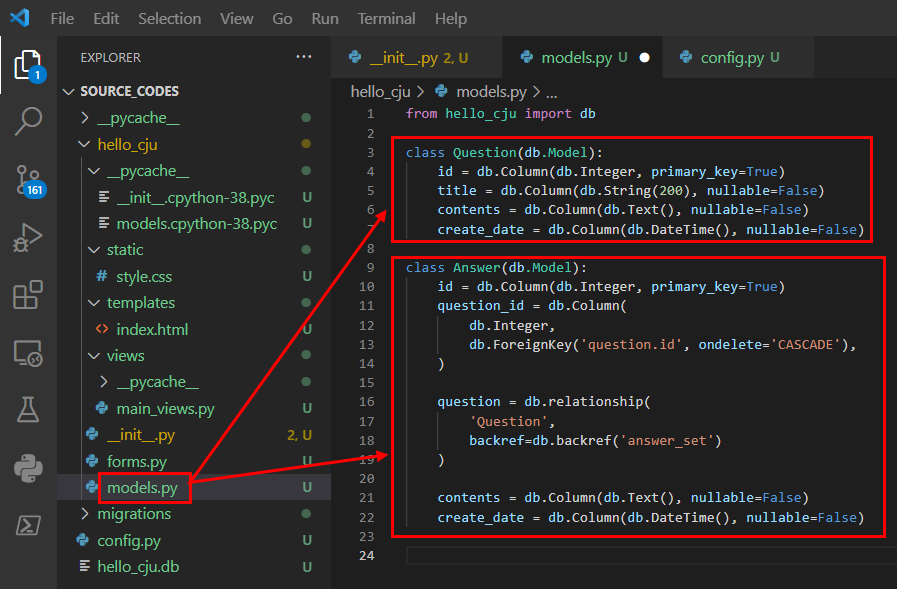This screenshot has width=897, height=589.
Task: Place cursor on empty line 24
Action: (651, 555)
